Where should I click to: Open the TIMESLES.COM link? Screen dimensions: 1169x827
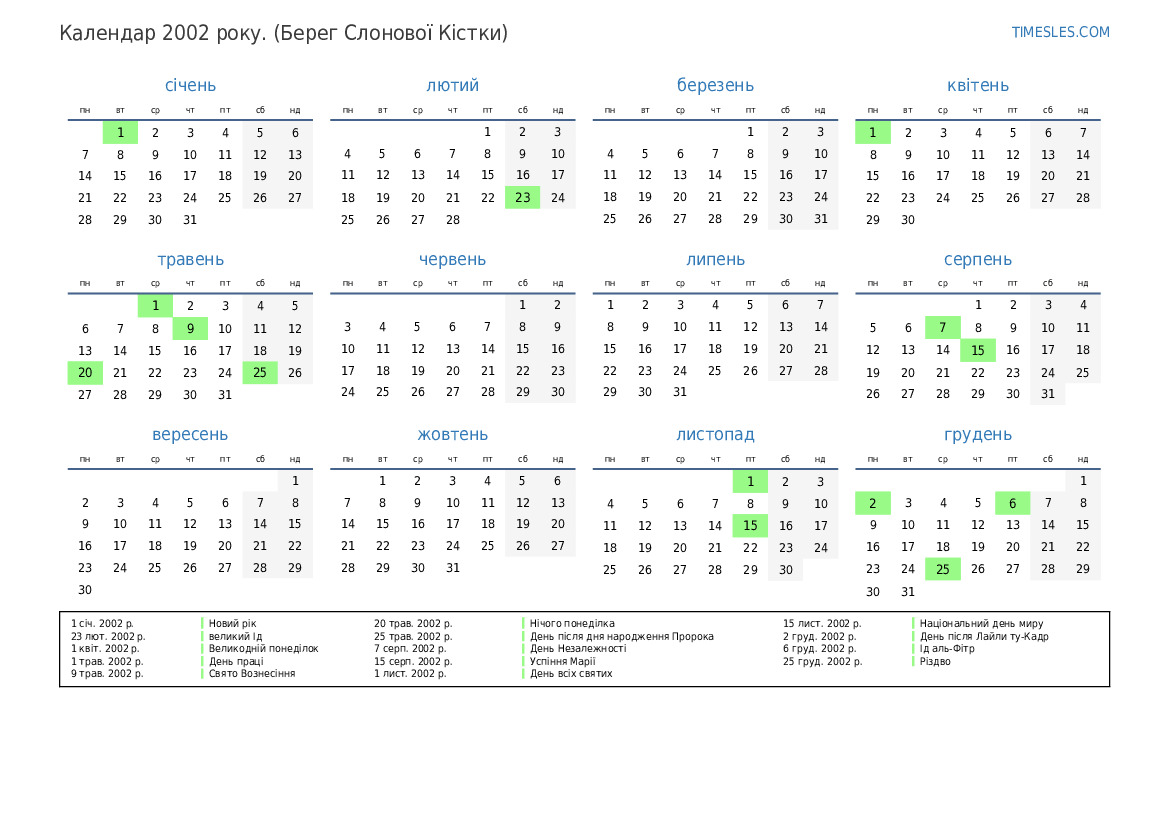(x=1060, y=32)
